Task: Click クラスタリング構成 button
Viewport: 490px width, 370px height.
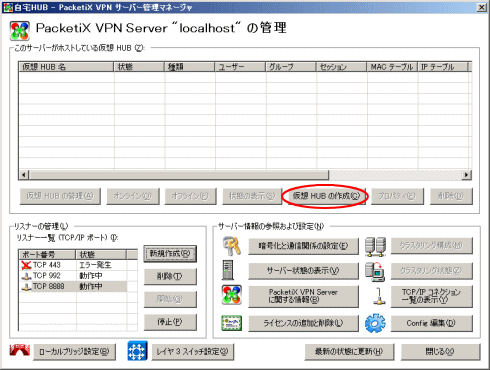Action: pos(432,246)
